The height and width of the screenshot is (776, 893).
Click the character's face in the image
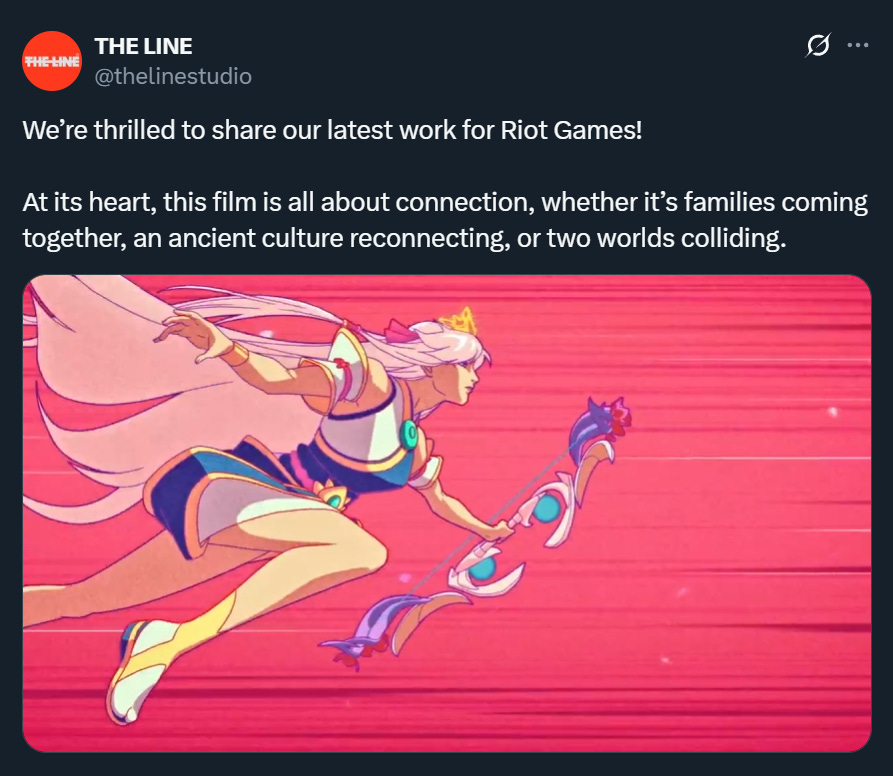tap(472, 380)
